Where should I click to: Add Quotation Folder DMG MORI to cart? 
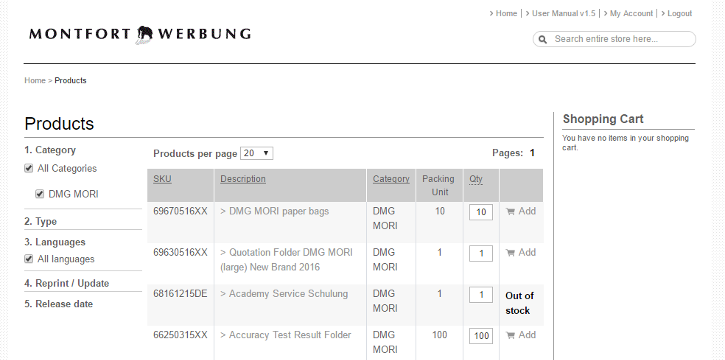coord(521,252)
